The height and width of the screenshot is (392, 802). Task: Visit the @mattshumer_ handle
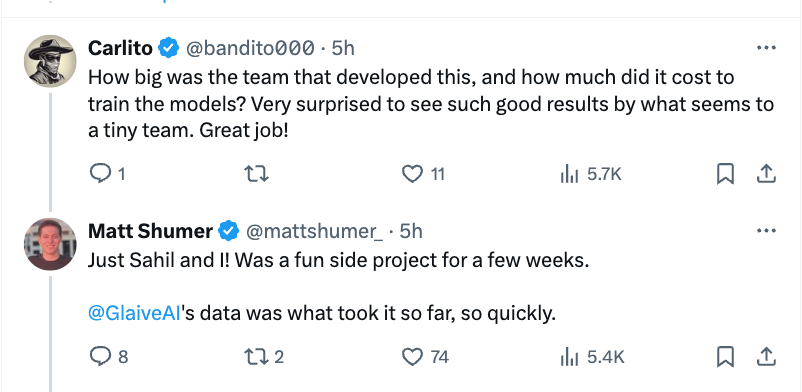[x=315, y=231]
